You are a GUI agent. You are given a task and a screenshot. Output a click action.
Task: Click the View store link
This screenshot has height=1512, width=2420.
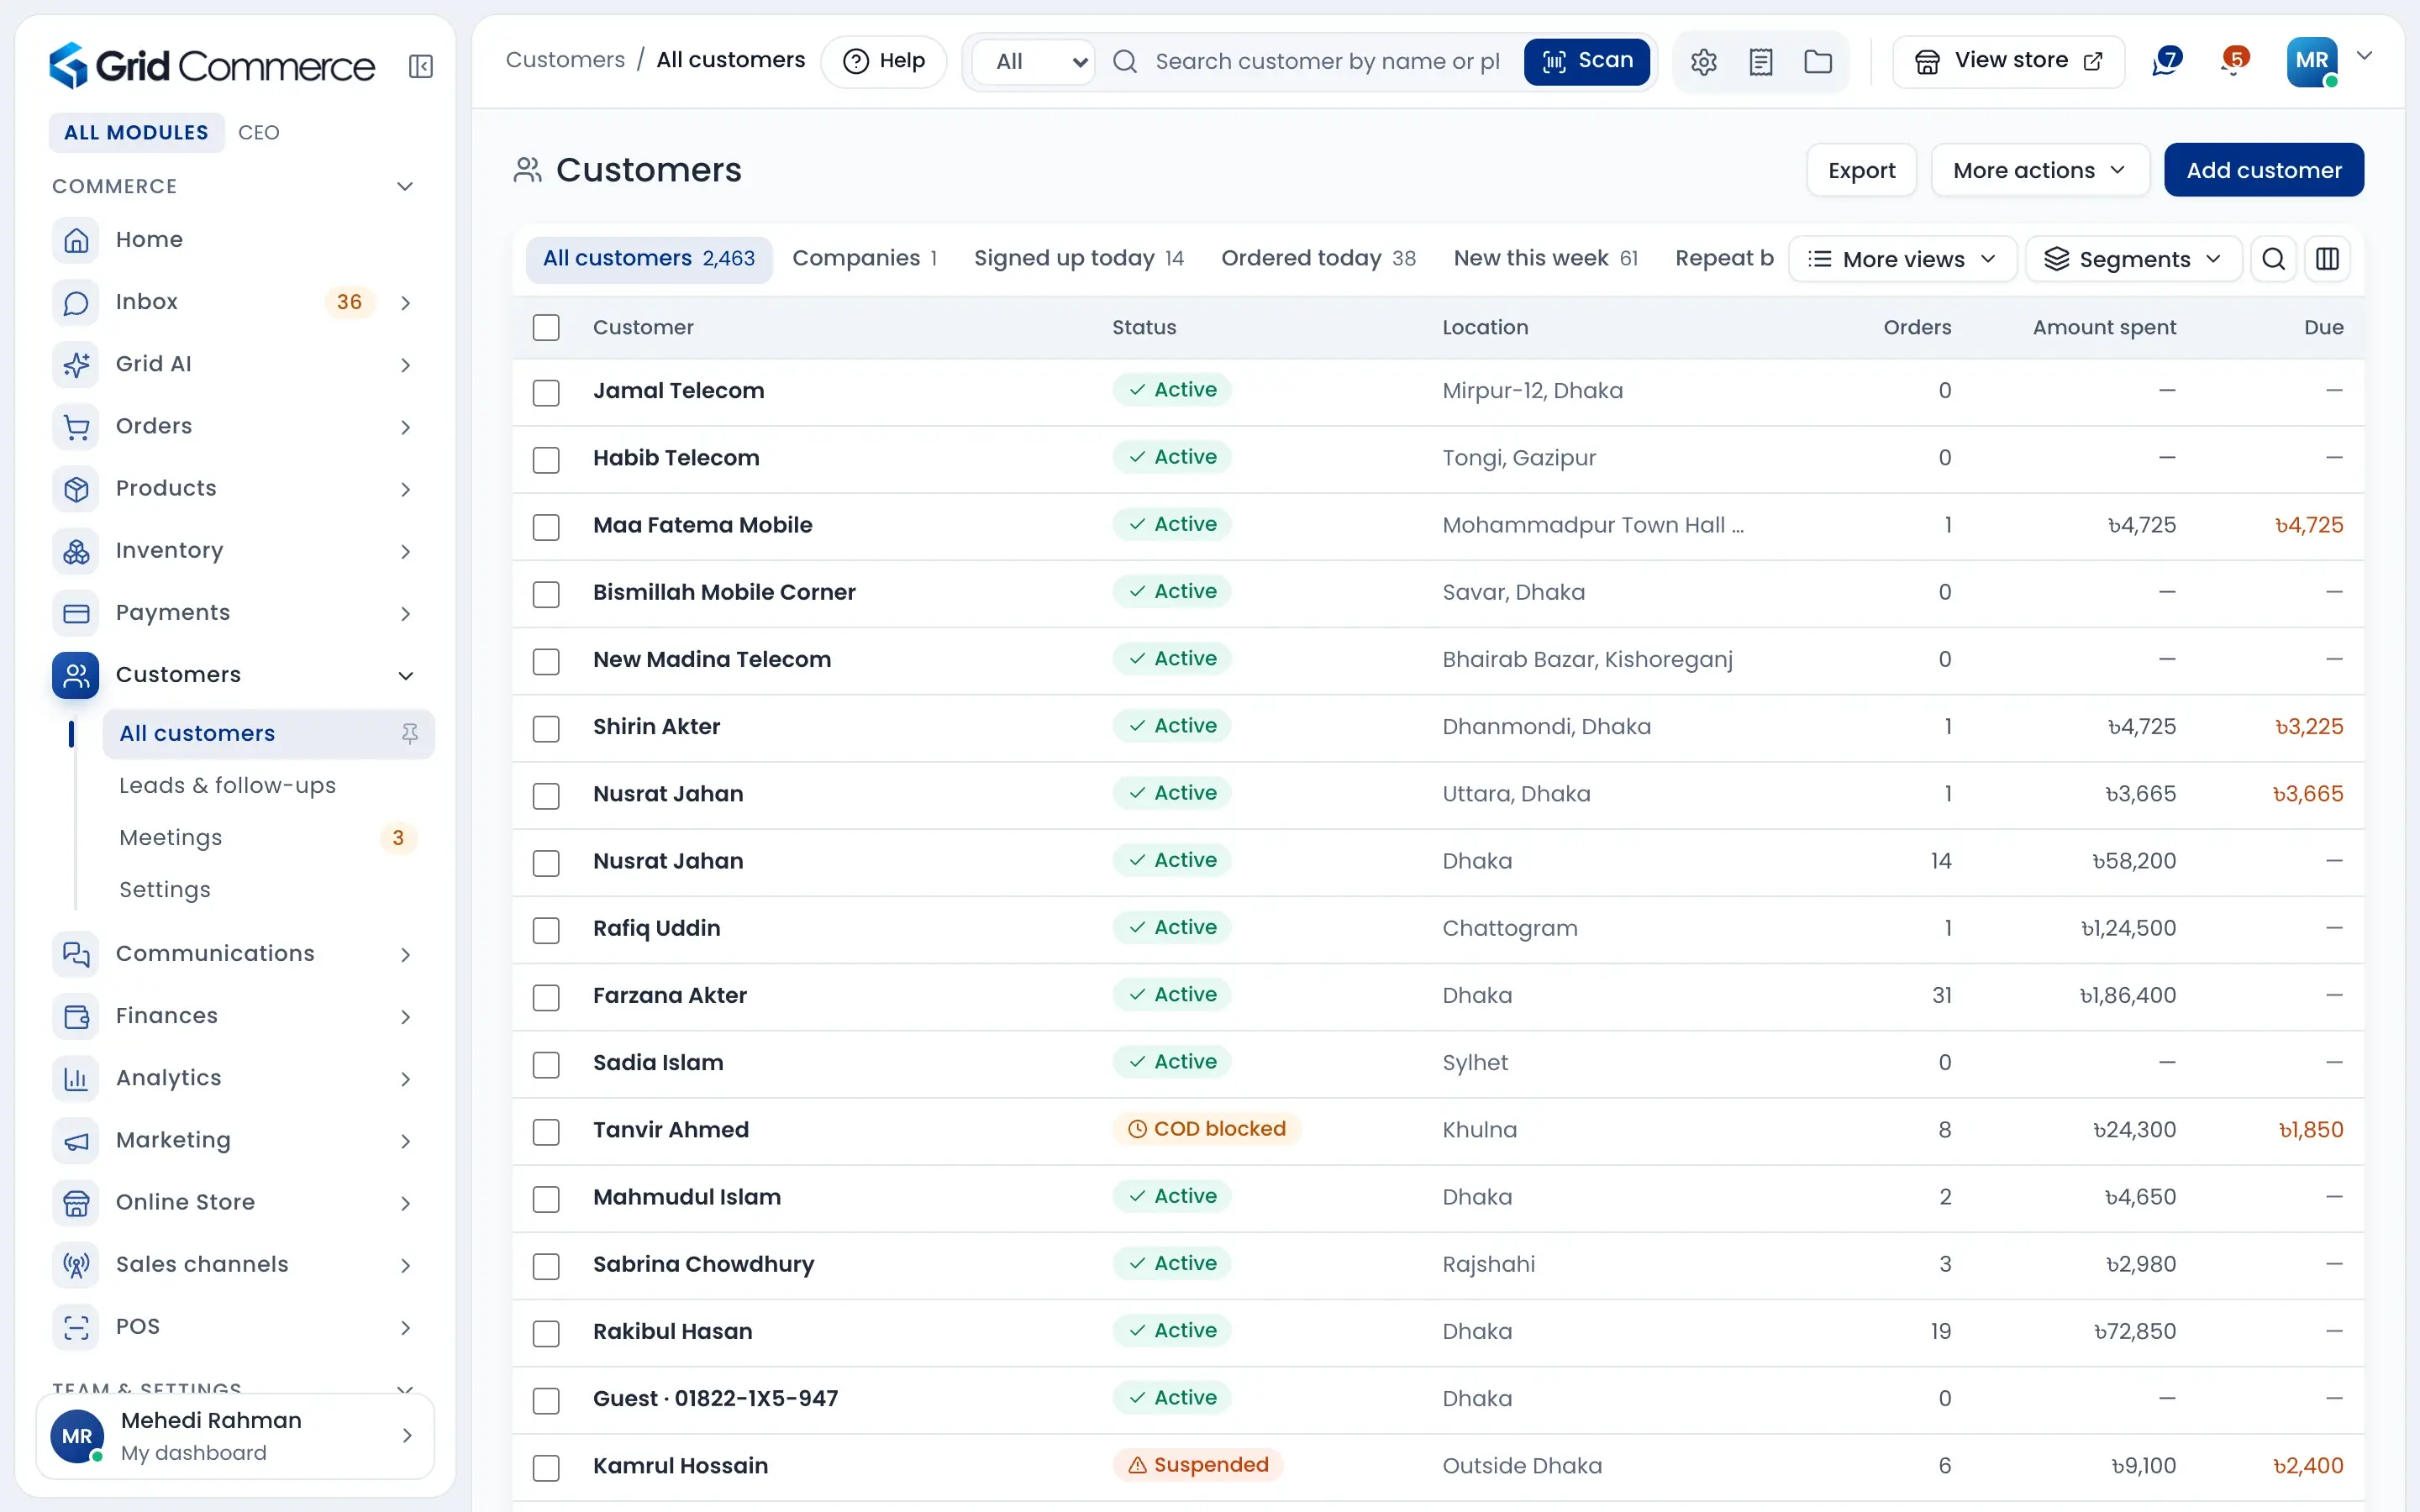click(2008, 61)
